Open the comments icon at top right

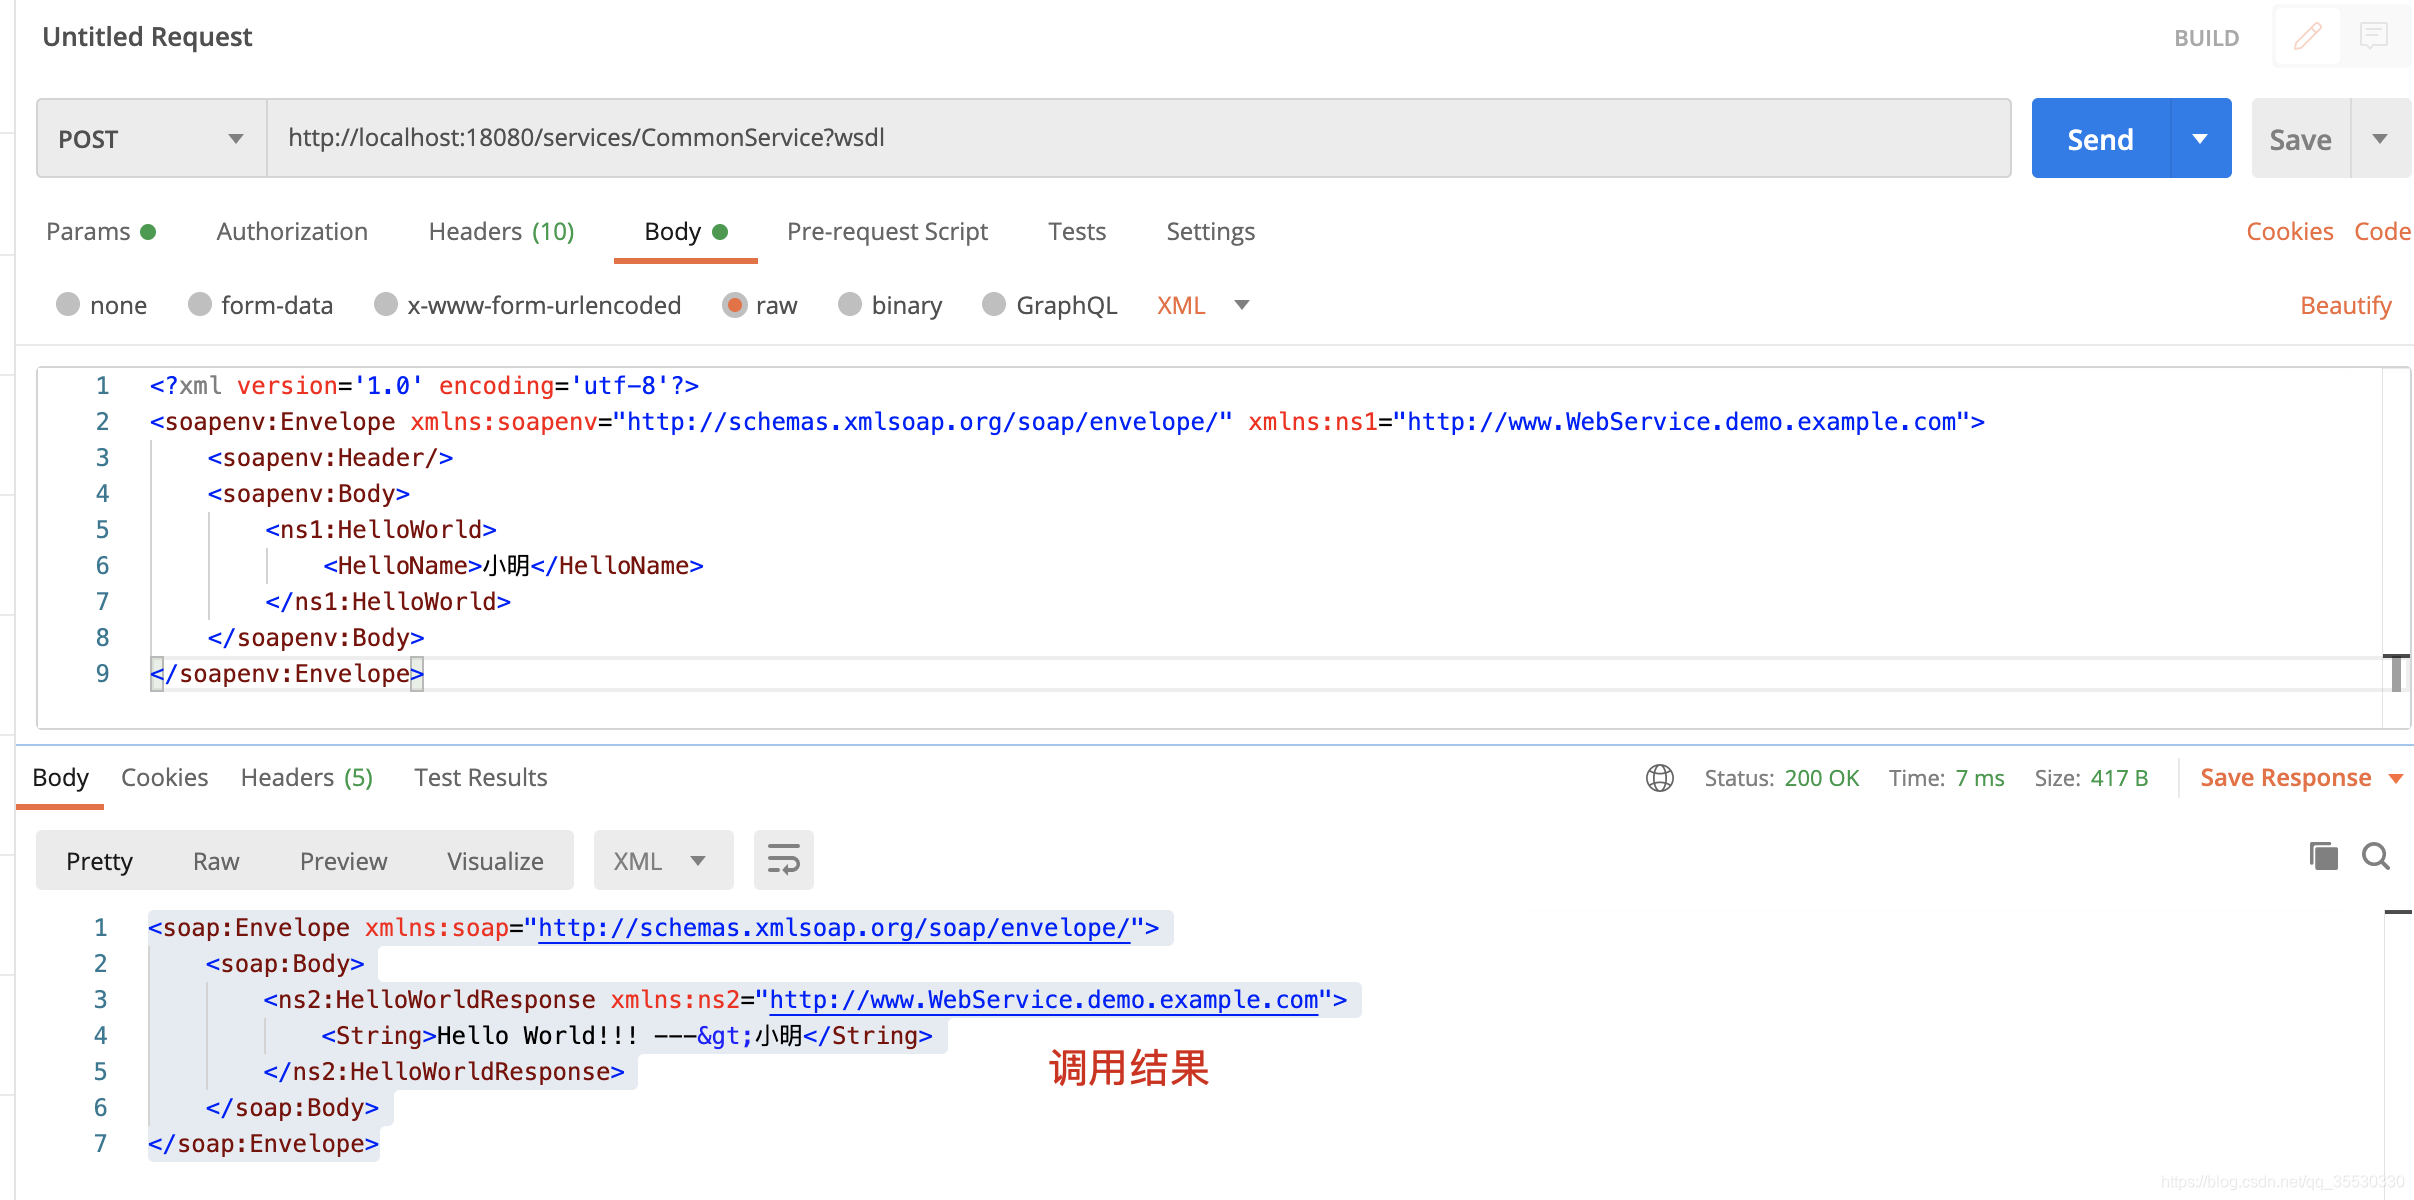[x=2373, y=37]
